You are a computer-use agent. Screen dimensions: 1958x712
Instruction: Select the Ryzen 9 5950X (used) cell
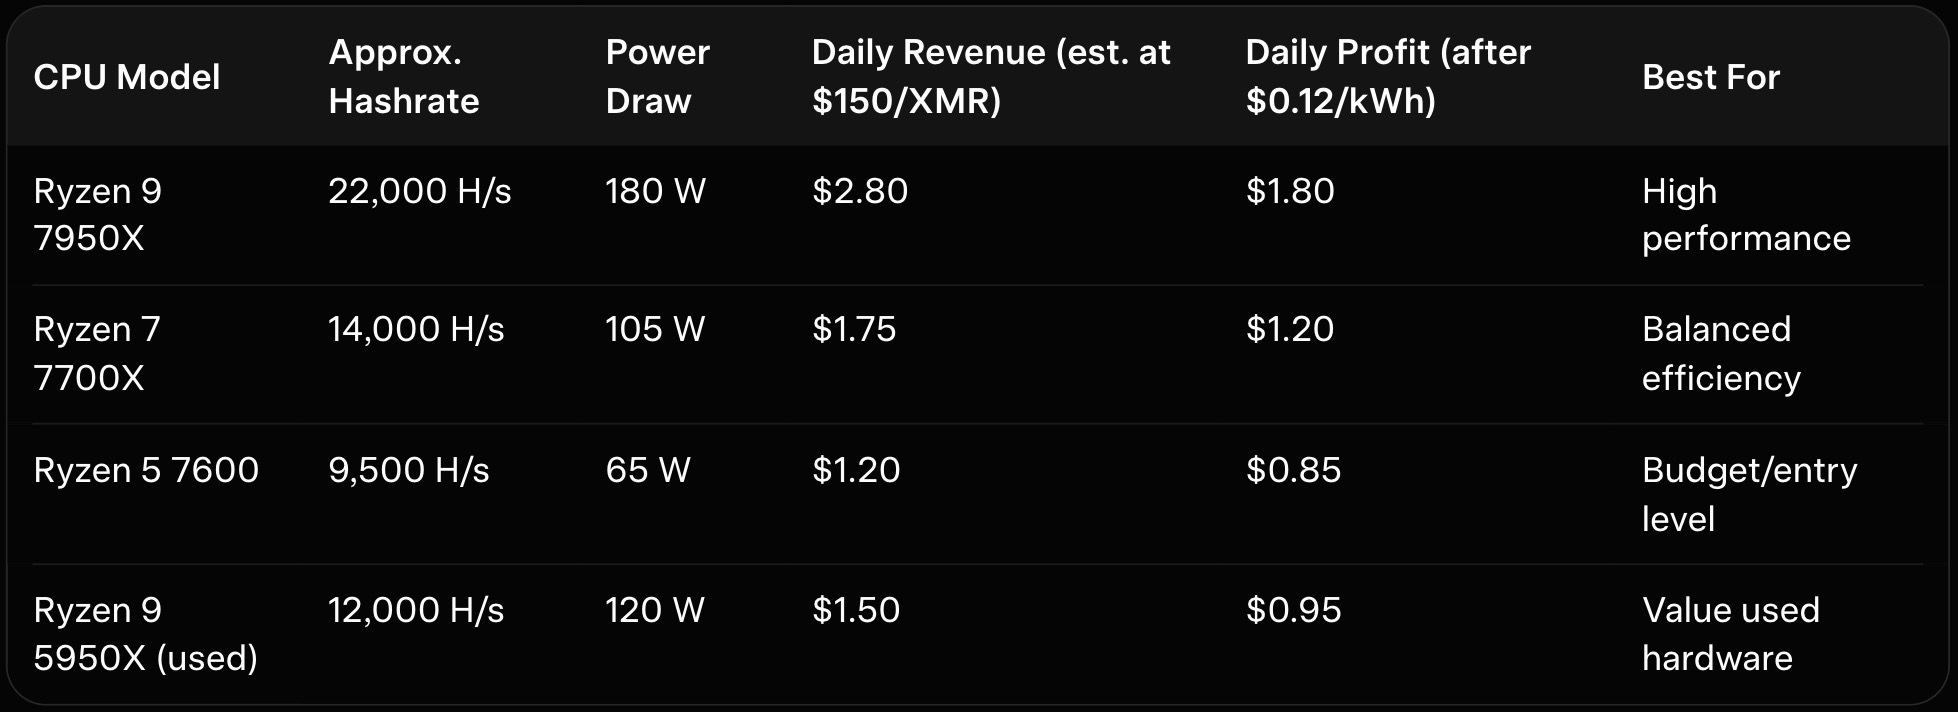(x=146, y=634)
